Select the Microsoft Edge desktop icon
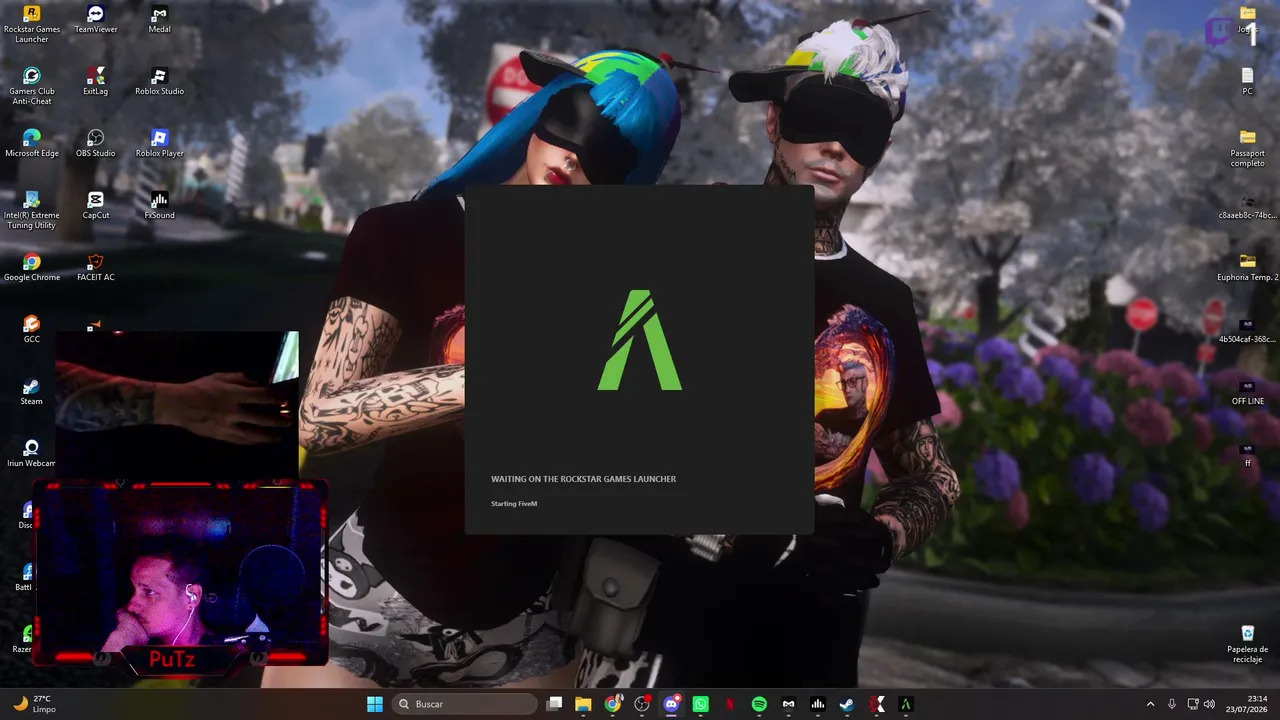Viewport: 1280px width, 720px height. pyautogui.click(x=32, y=143)
